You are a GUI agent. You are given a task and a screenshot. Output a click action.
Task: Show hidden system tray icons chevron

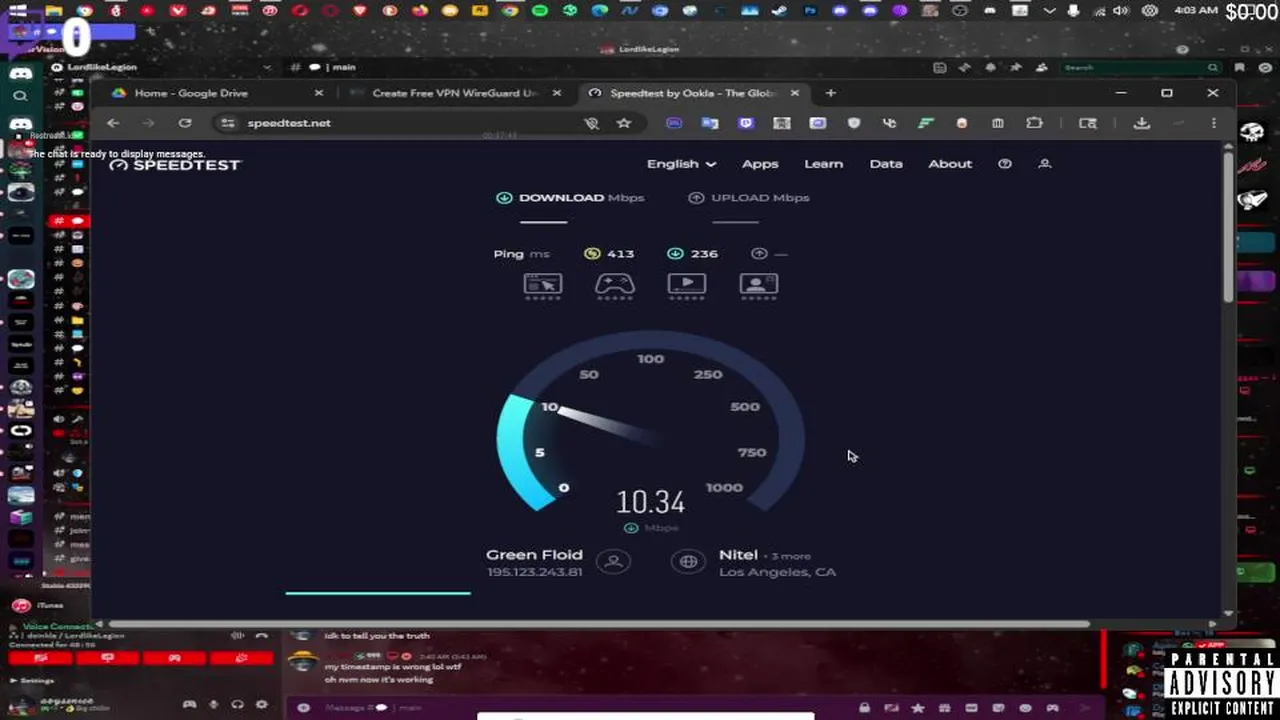(x=1049, y=11)
